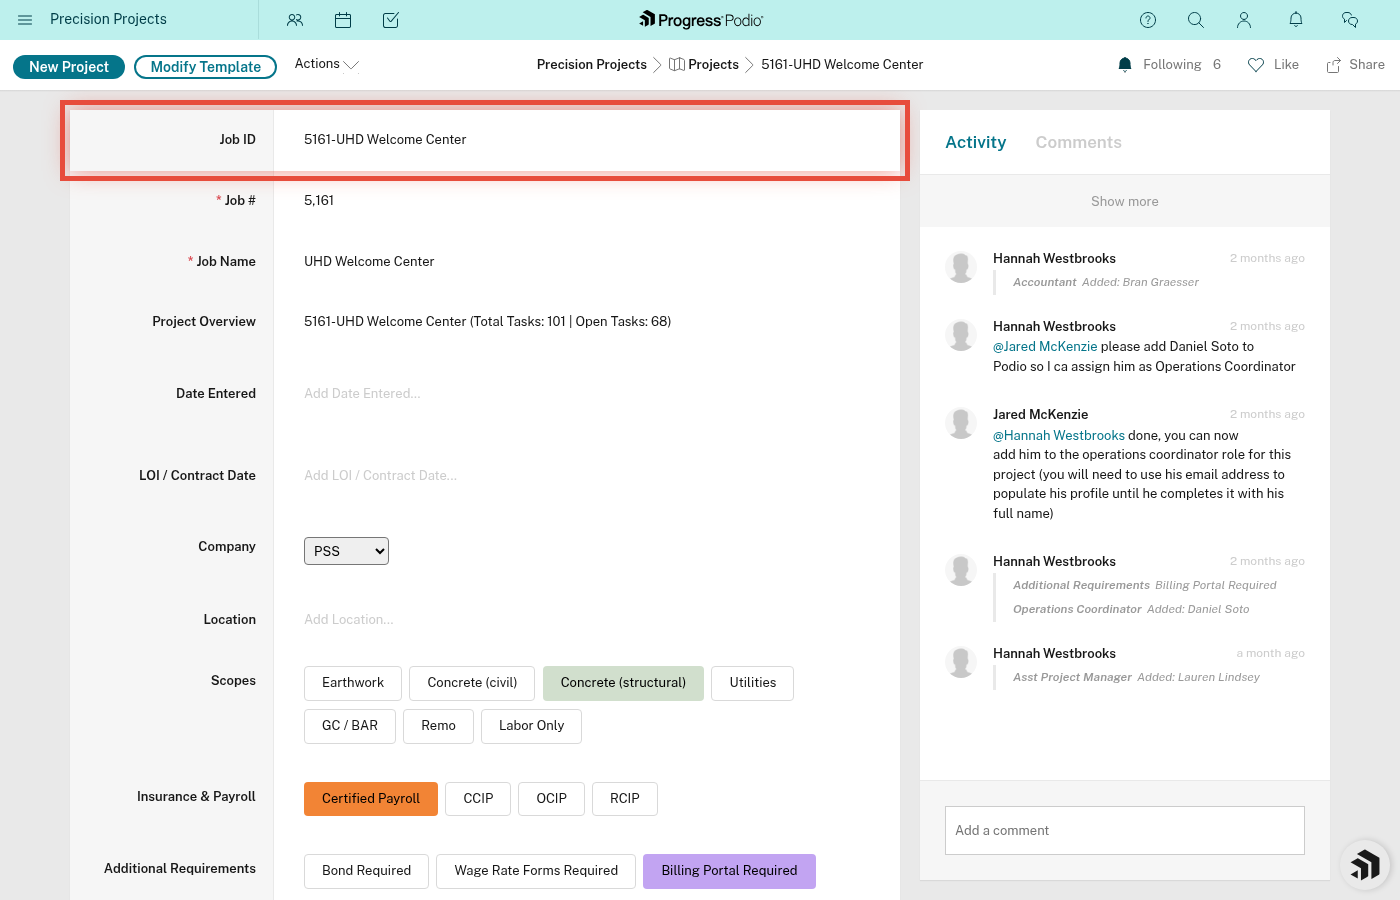1400x900 pixels.
Task: Open the Company PSS dropdown
Action: (346, 551)
